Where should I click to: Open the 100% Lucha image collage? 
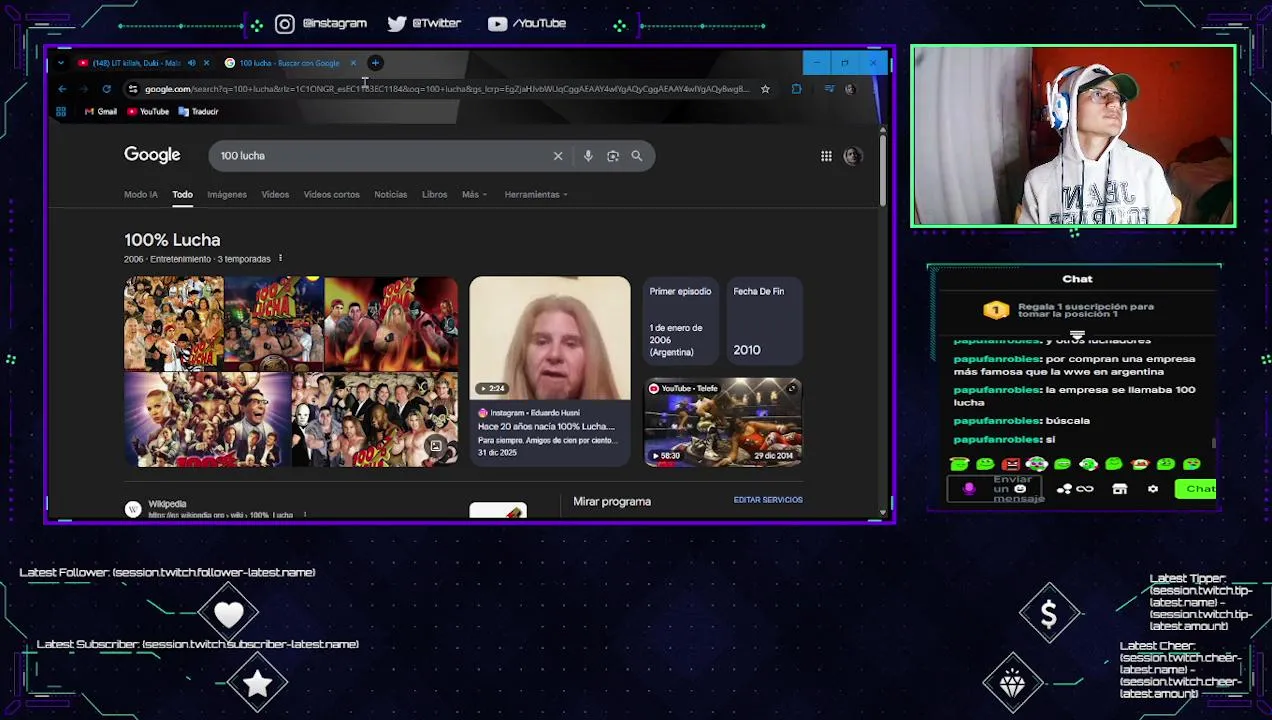[291, 371]
